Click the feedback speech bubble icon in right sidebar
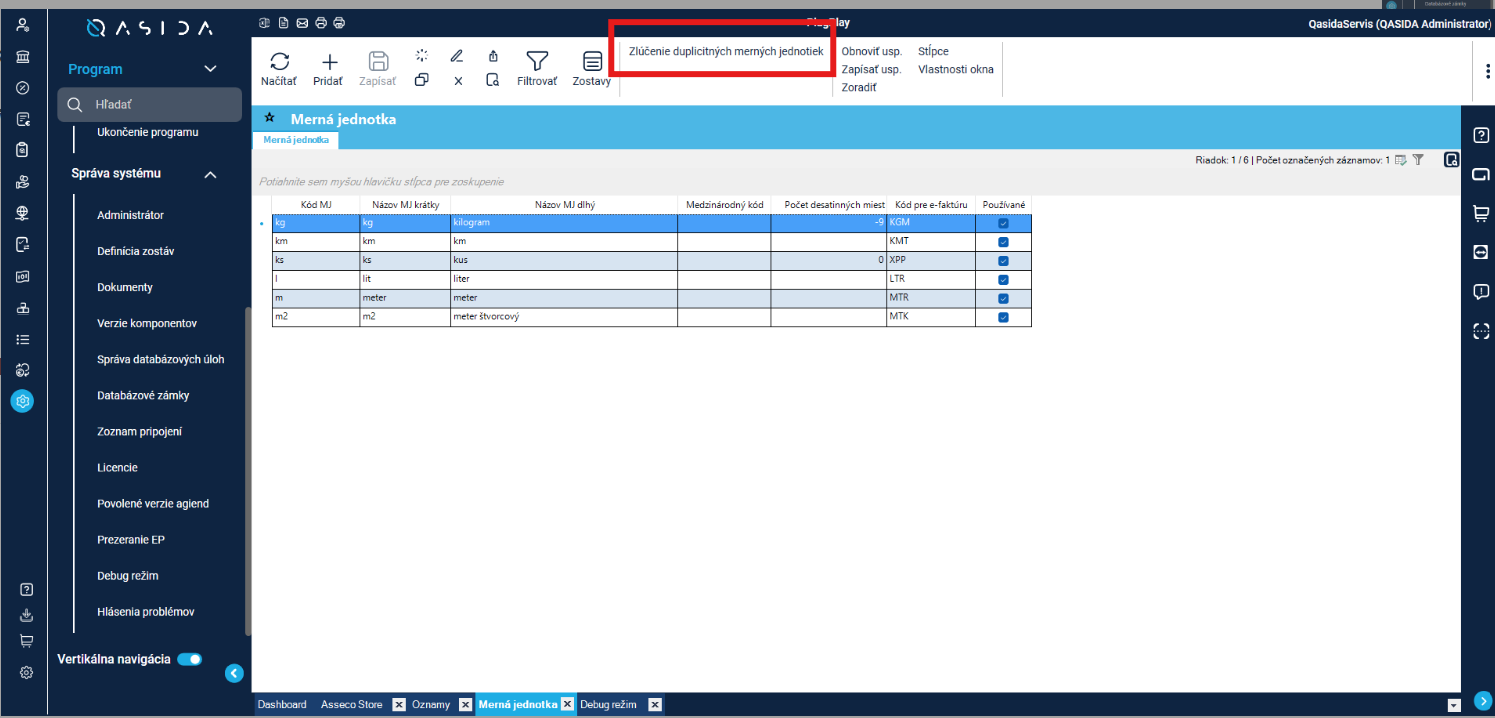Image resolution: width=1495 pixels, height=718 pixels. (1481, 292)
